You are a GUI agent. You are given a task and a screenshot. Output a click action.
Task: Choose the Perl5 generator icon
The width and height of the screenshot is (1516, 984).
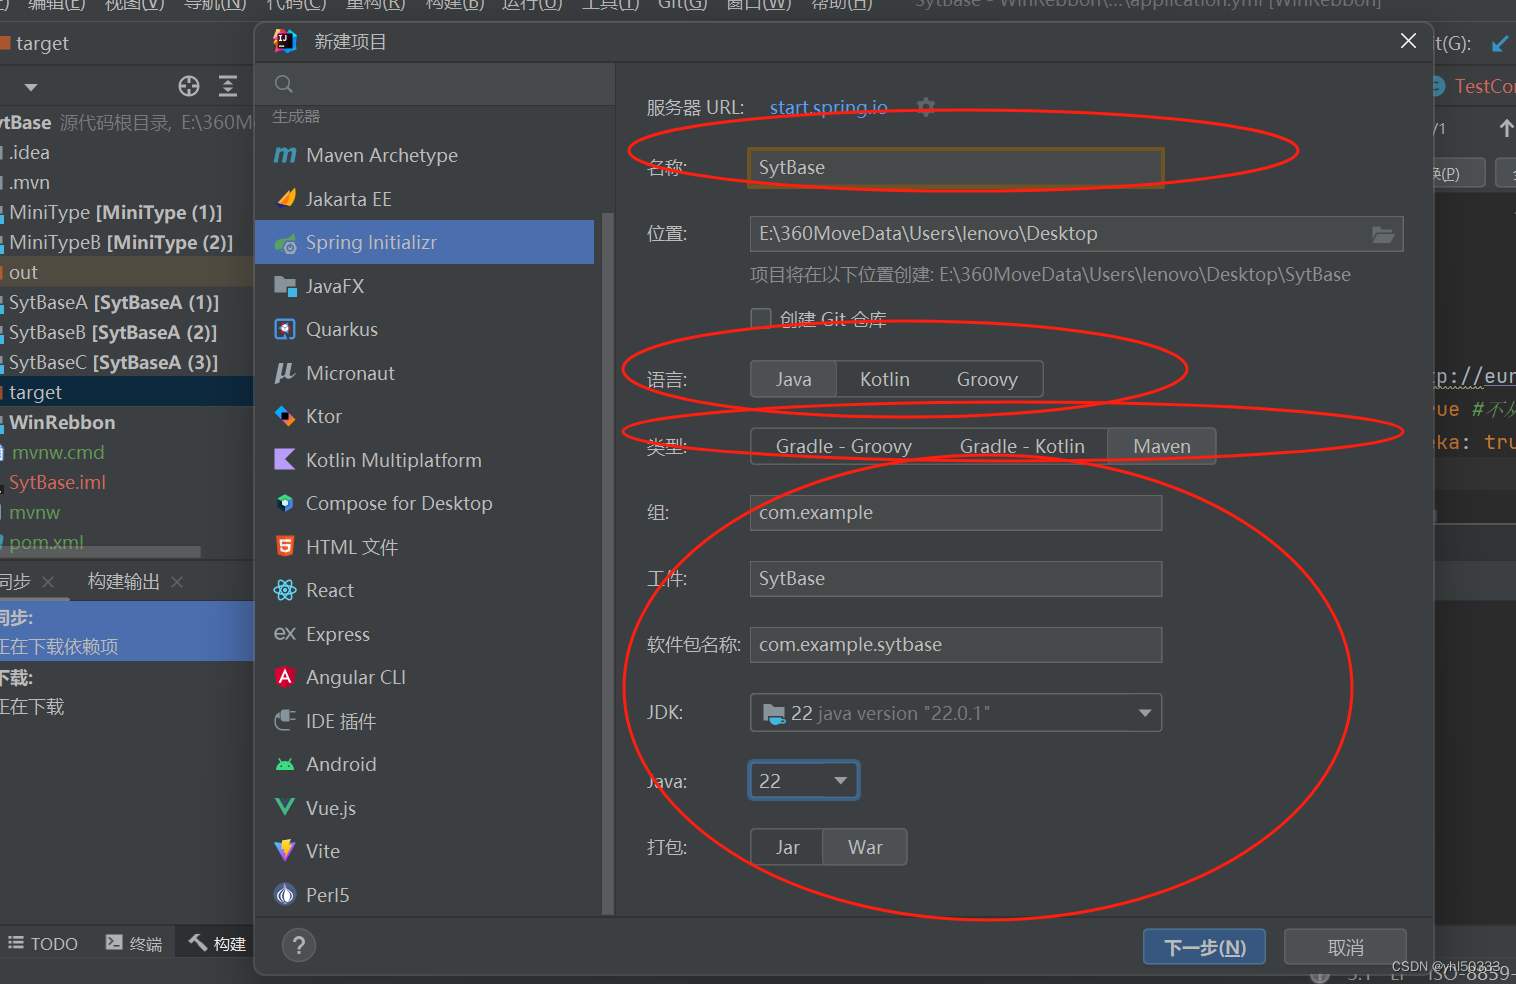pyautogui.click(x=285, y=894)
